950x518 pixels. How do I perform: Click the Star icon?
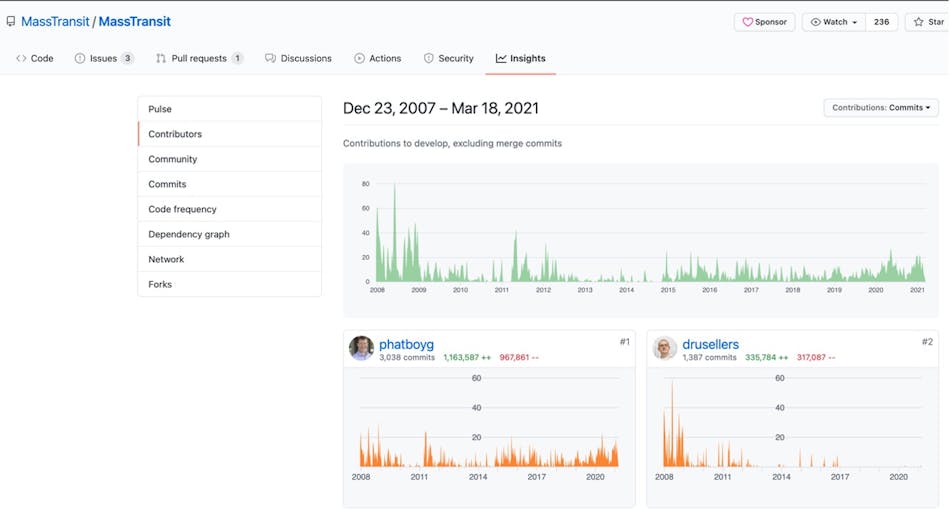pyautogui.click(x=918, y=22)
